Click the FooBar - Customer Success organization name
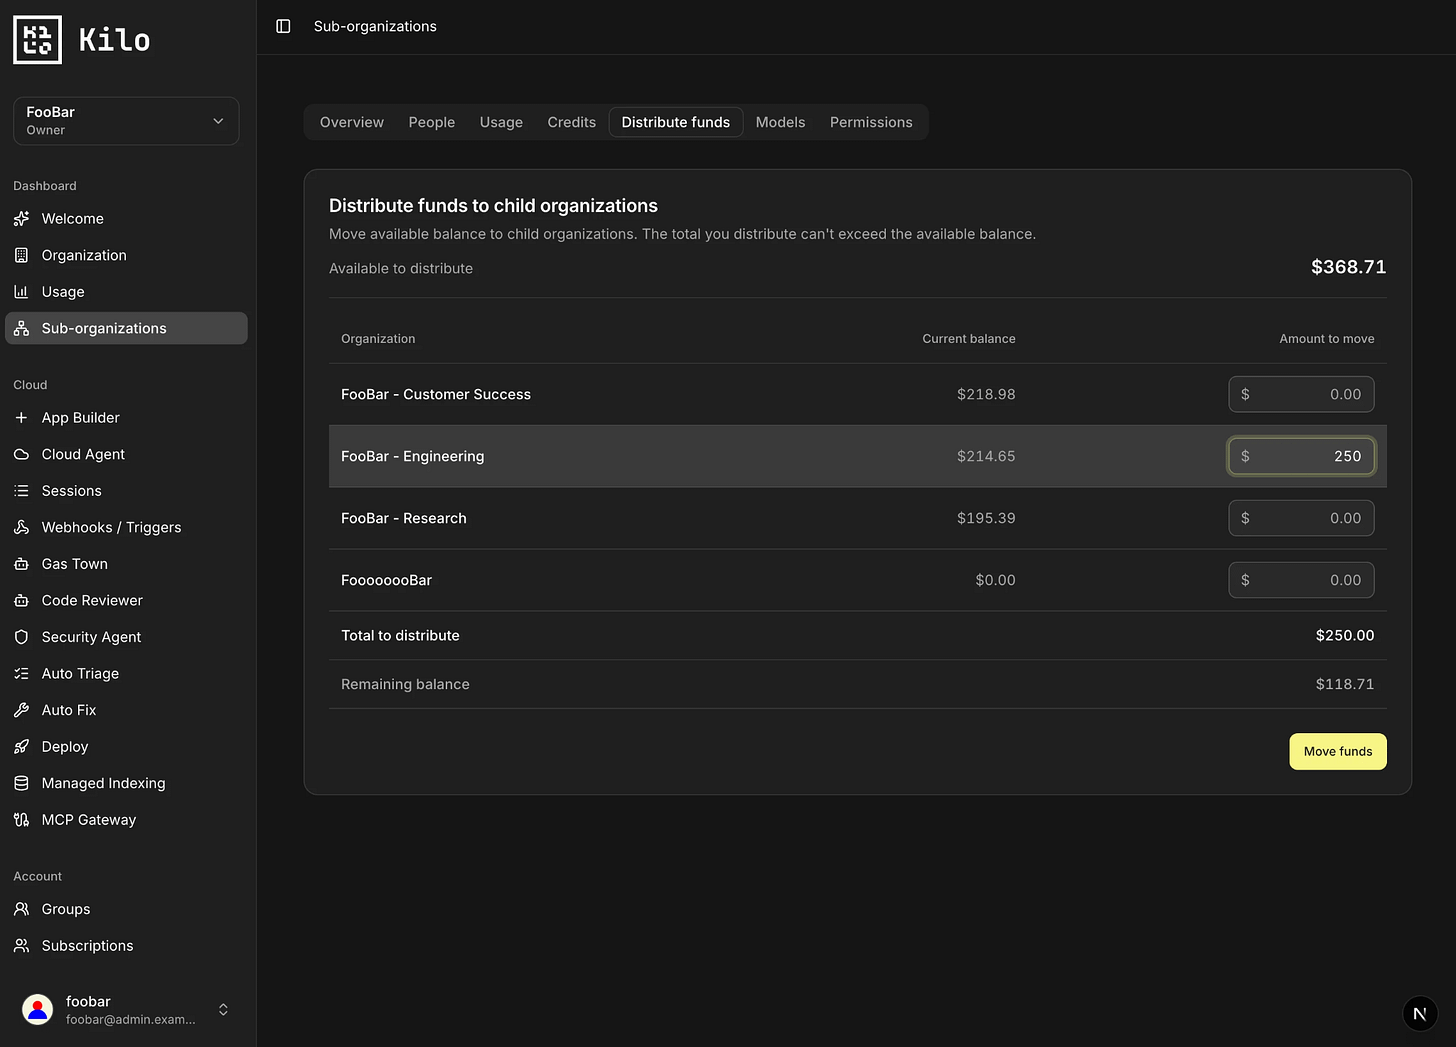Image resolution: width=1456 pixels, height=1047 pixels. tap(436, 394)
